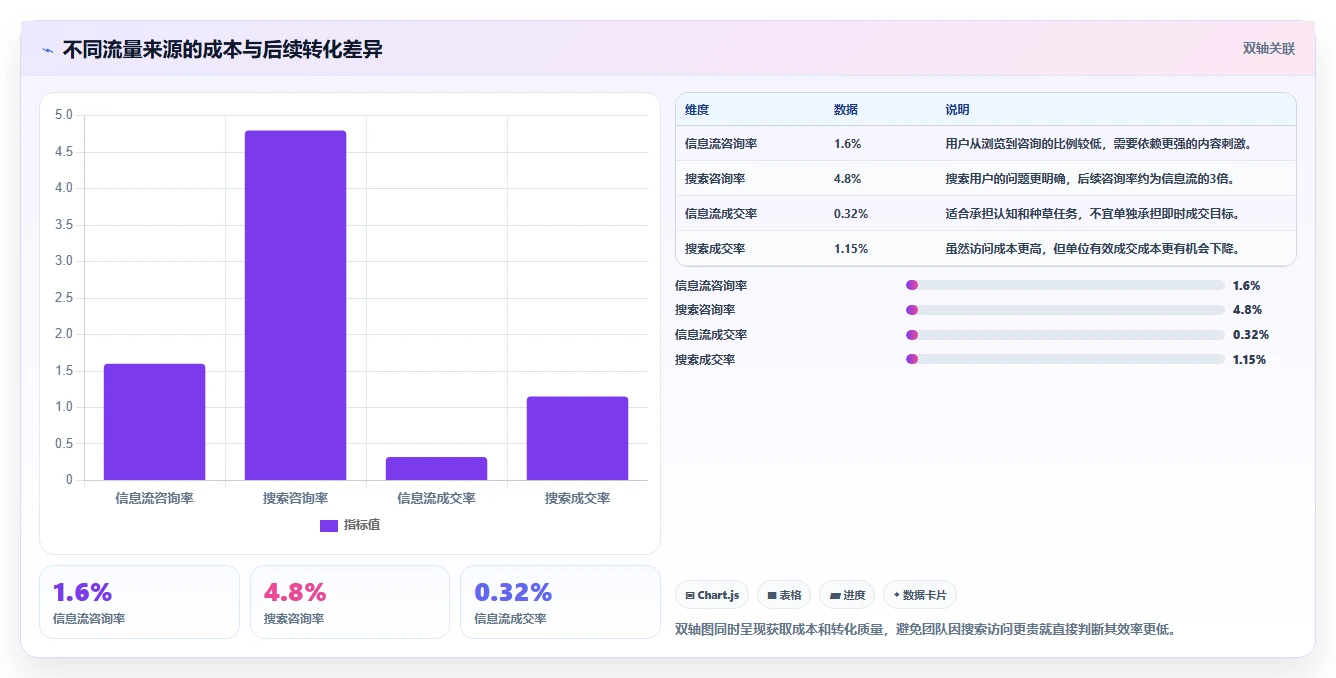Click the 维度 column header
Screen dimensions: 1336x678
click(x=697, y=110)
